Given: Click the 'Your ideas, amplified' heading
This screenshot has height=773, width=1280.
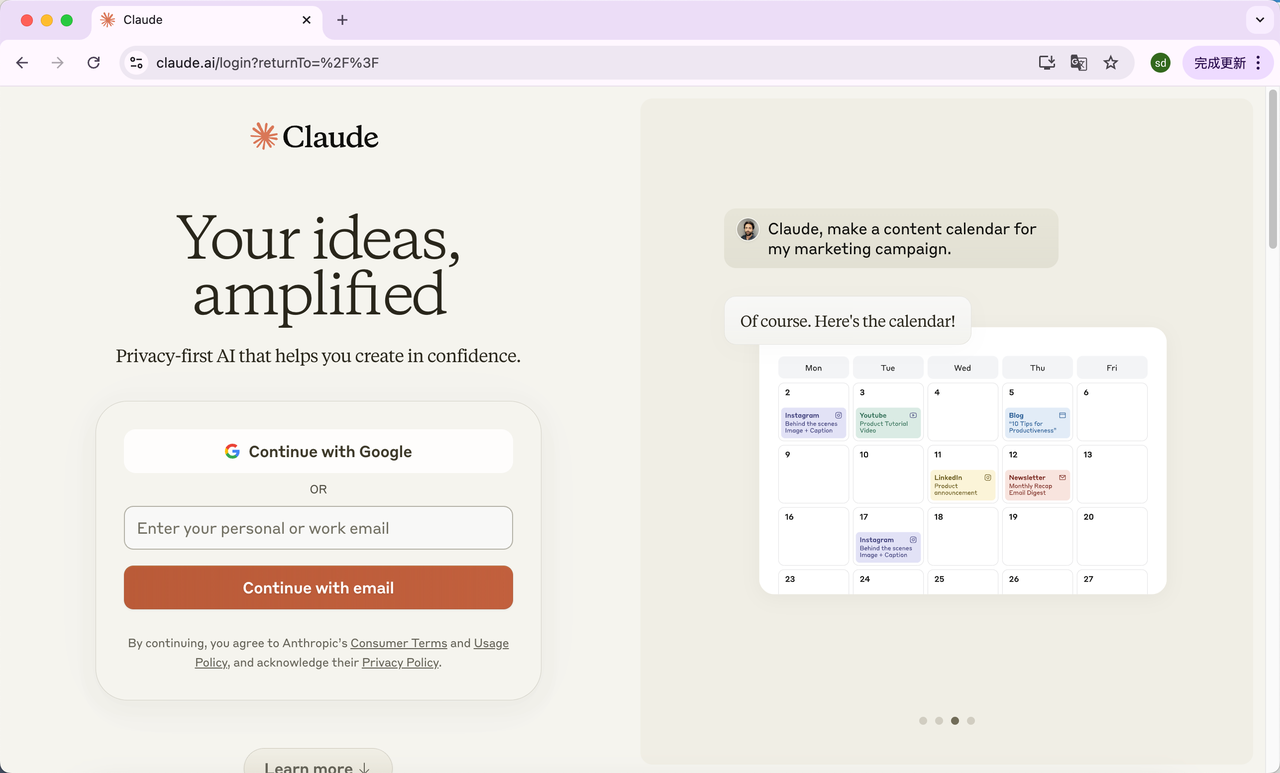Looking at the screenshot, I should click(319, 266).
